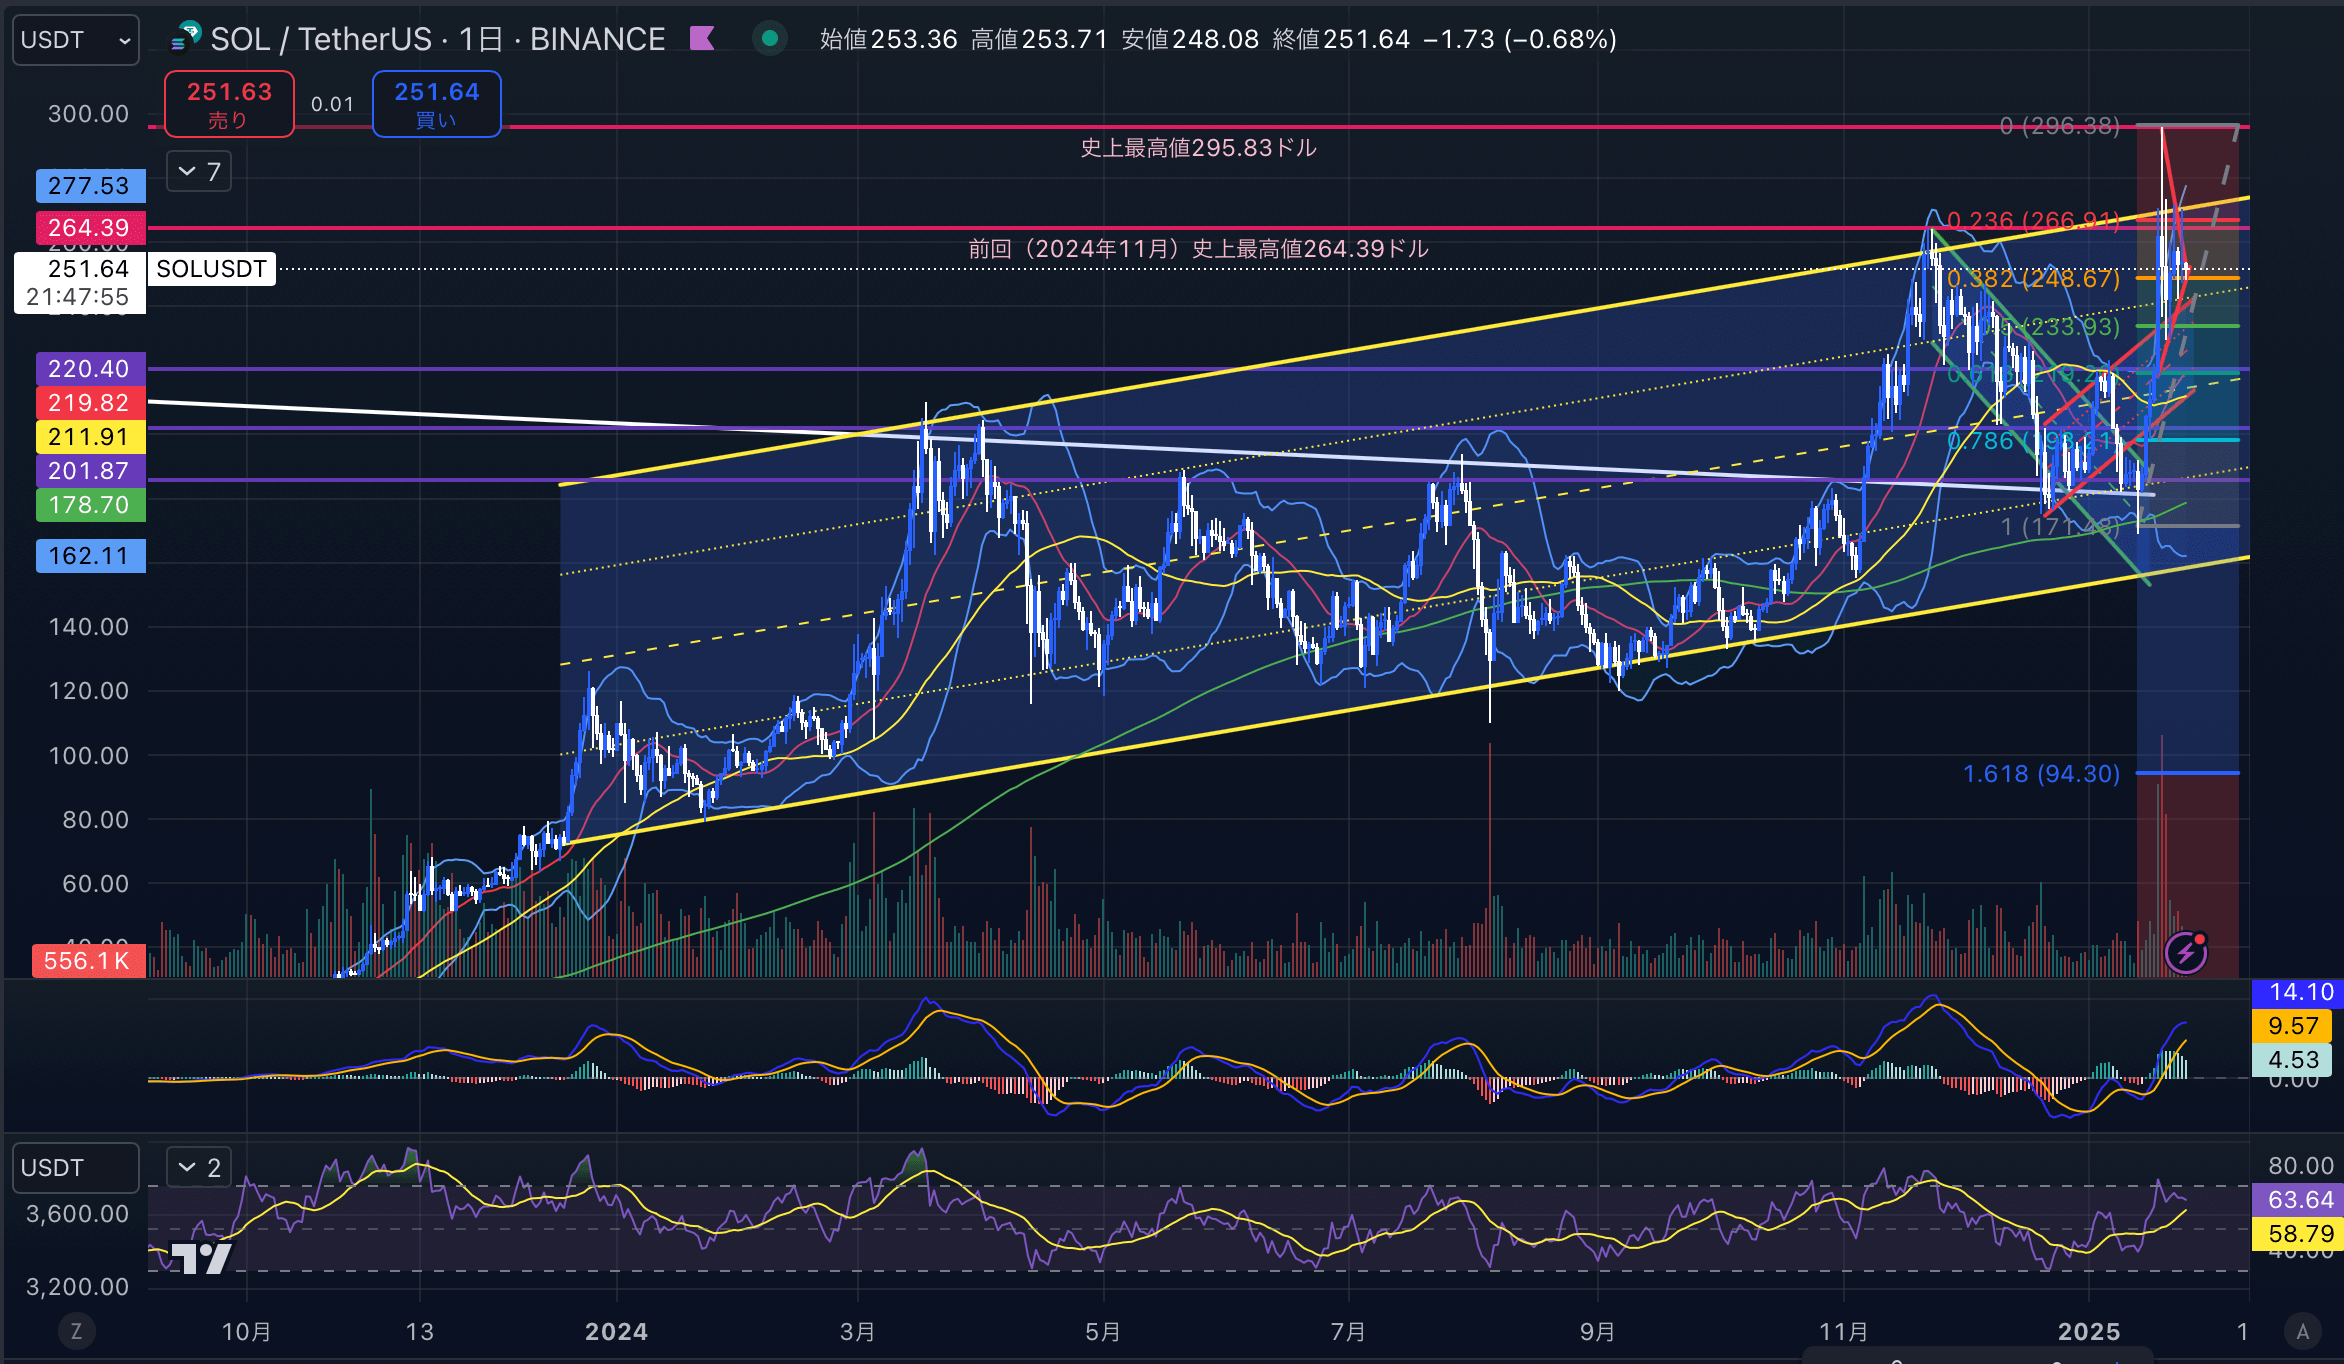This screenshot has width=2344, height=1364.
Task: Click the TradingView logo in the RSI pane
Action: (x=201, y=1257)
